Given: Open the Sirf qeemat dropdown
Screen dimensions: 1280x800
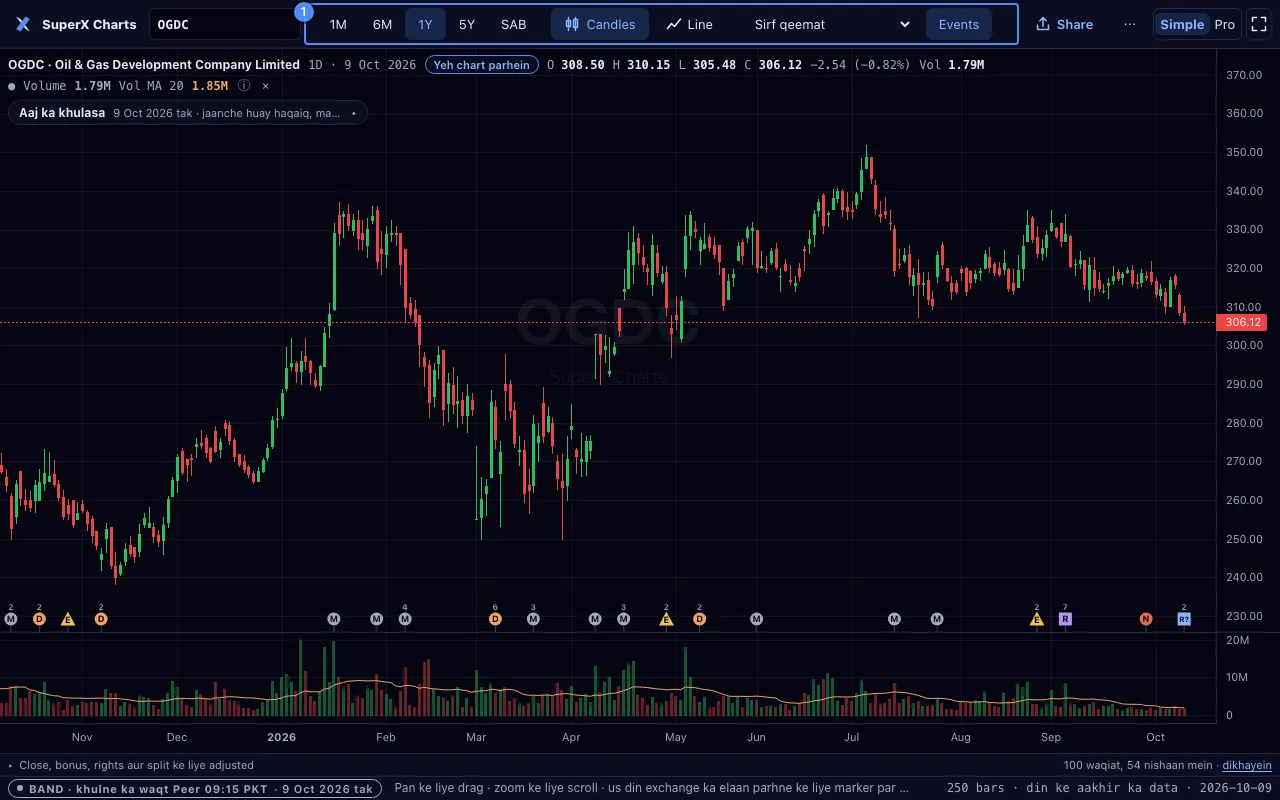Looking at the screenshot, I should (832, 24).
